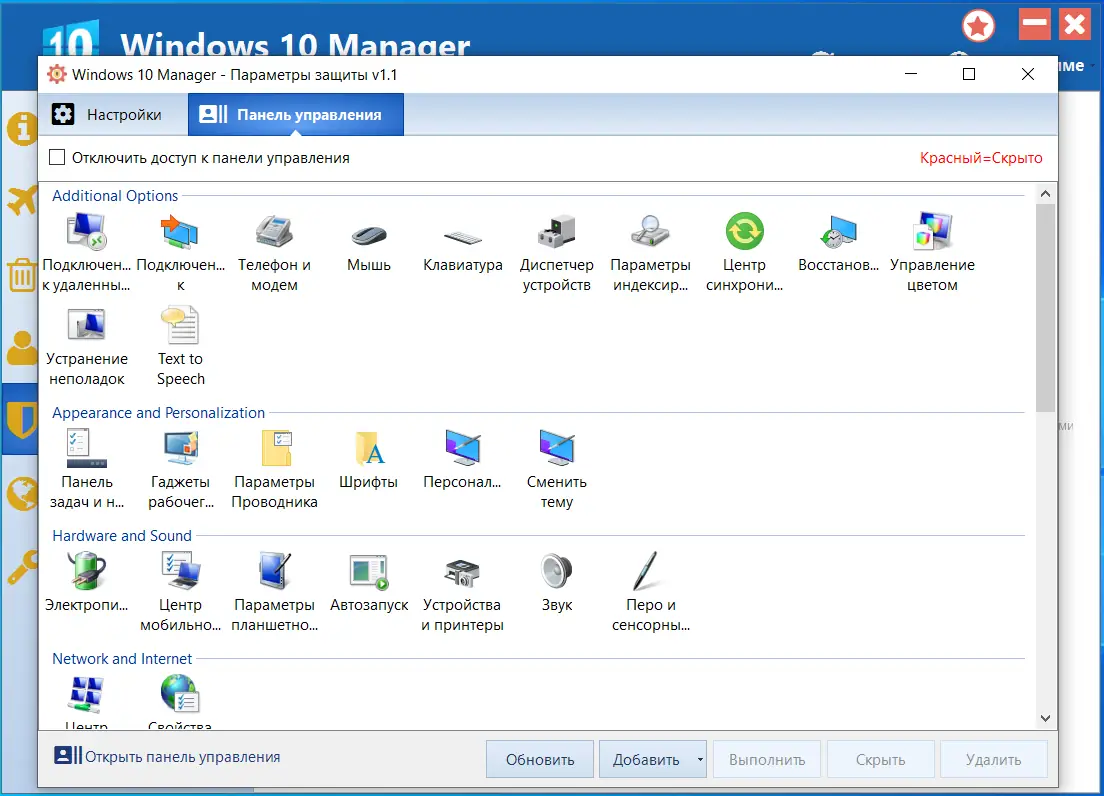Open the Добавить dropdown arrow
1104x796 pixels.
pyautogui.click(x=700, y=759)
